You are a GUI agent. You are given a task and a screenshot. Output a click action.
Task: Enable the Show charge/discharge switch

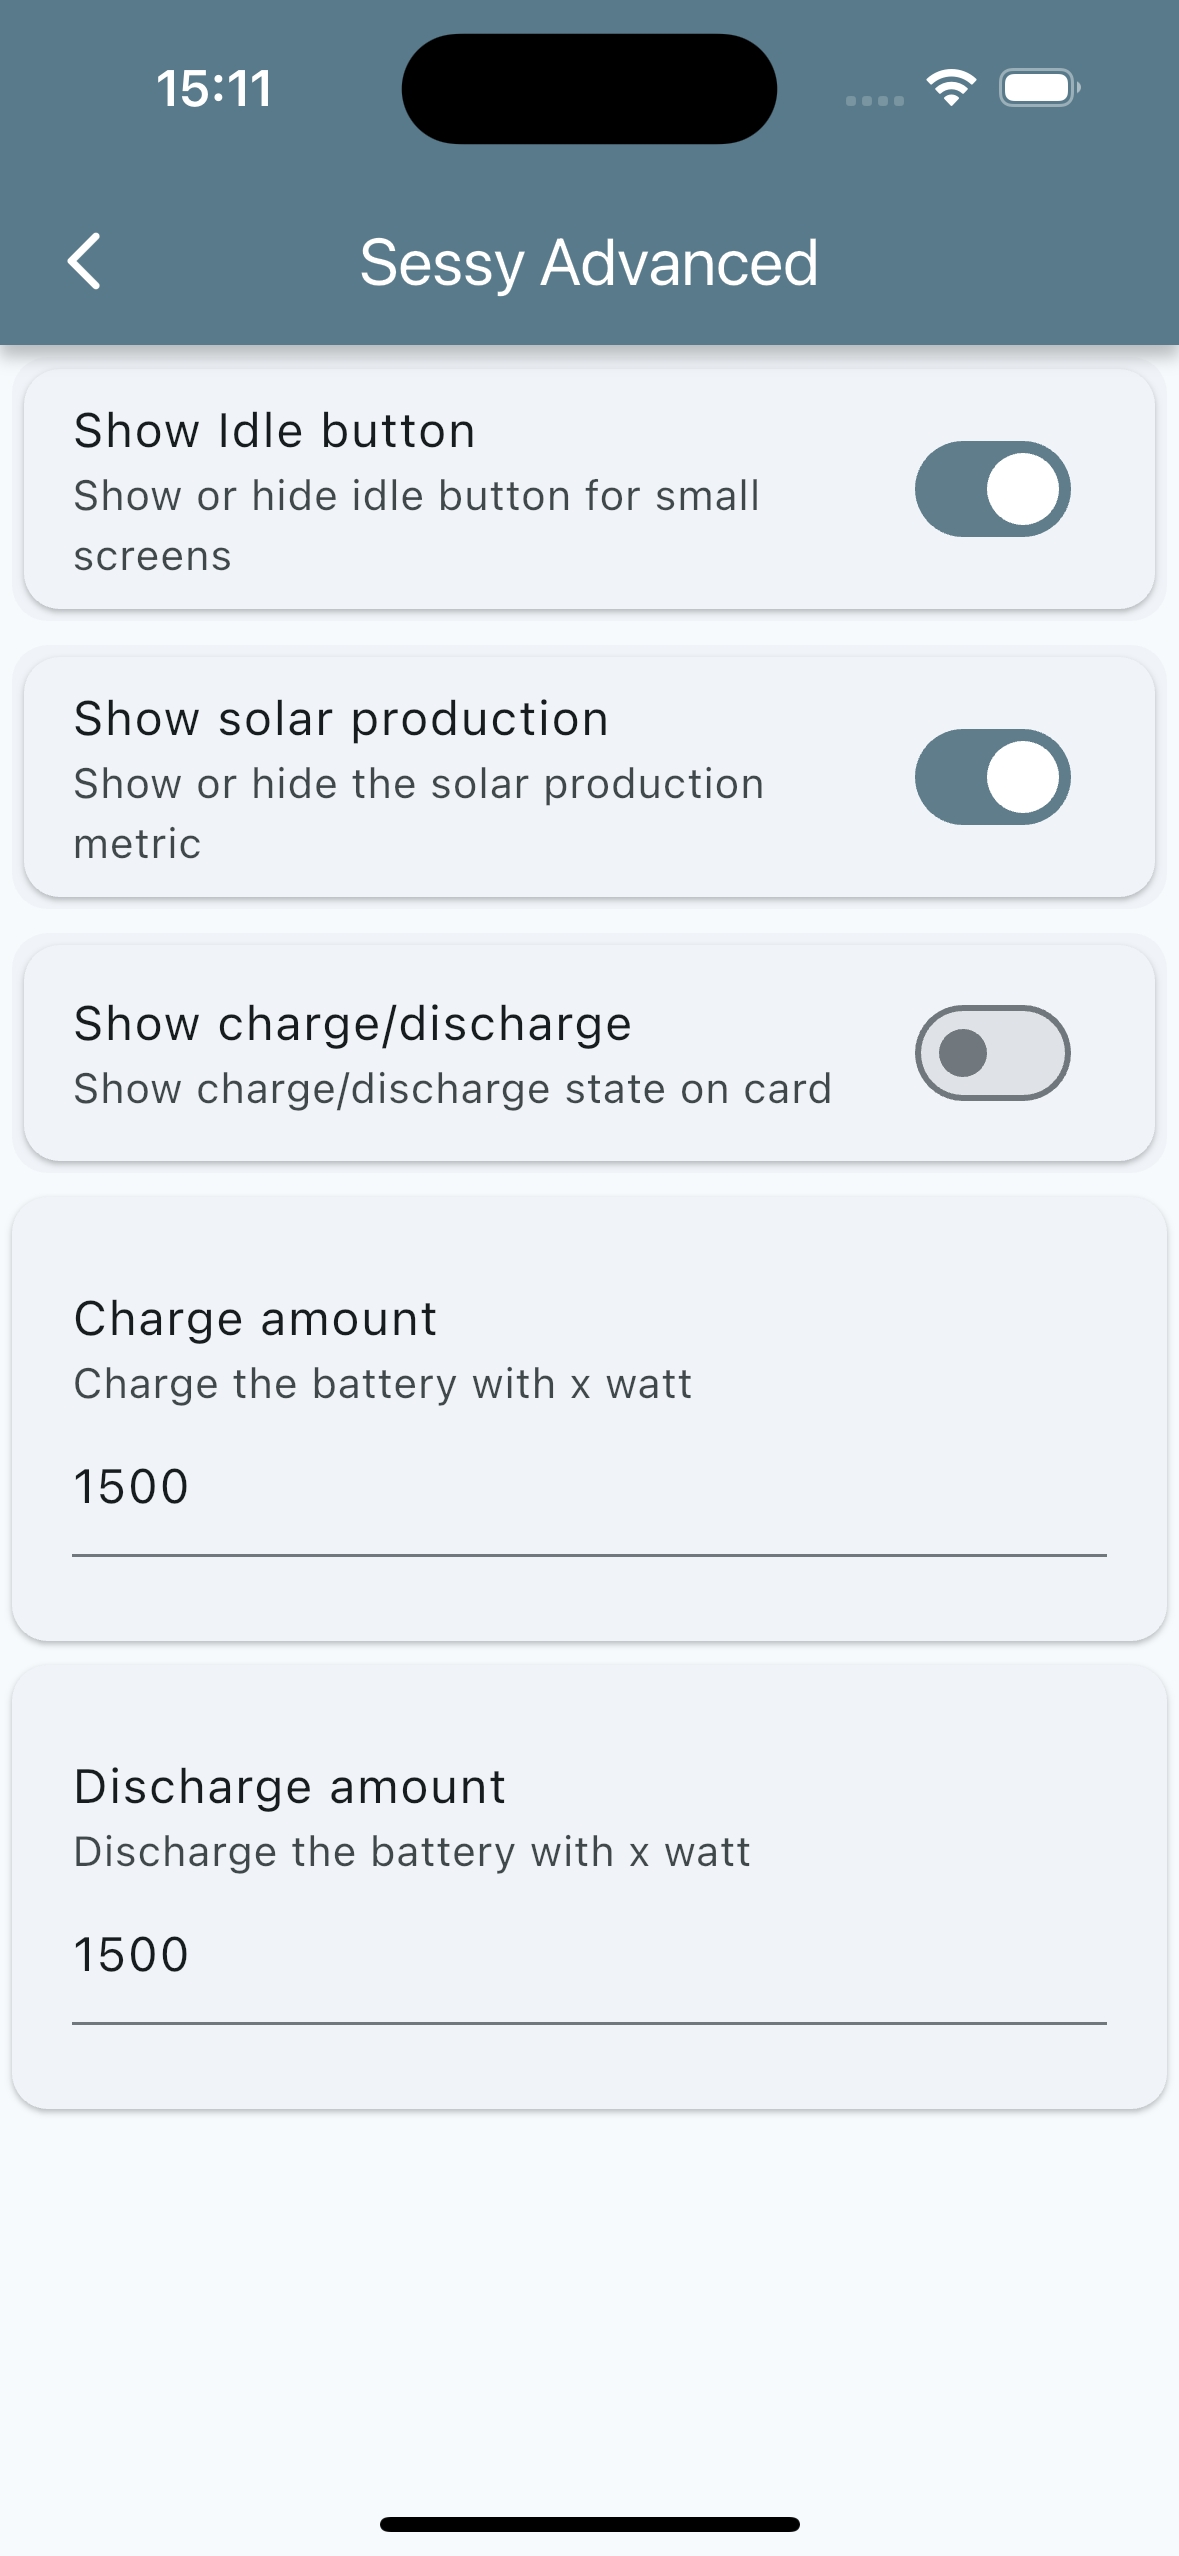(x=992, y=1053)
